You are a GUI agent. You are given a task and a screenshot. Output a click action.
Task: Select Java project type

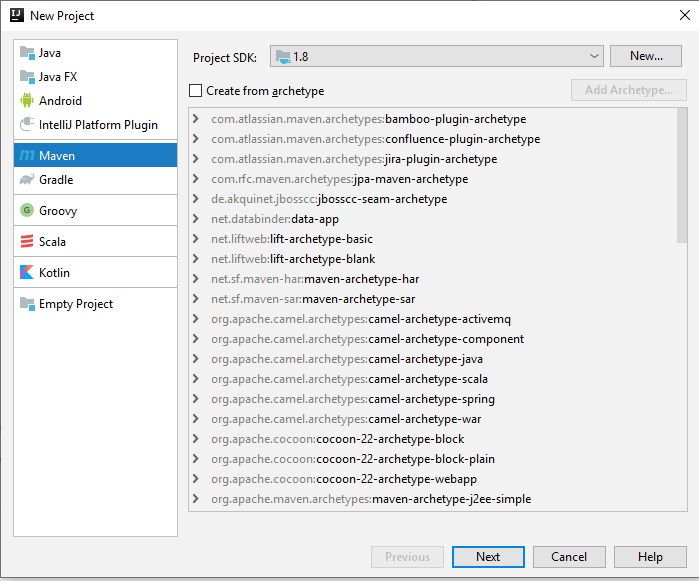[x=95, y=53]
